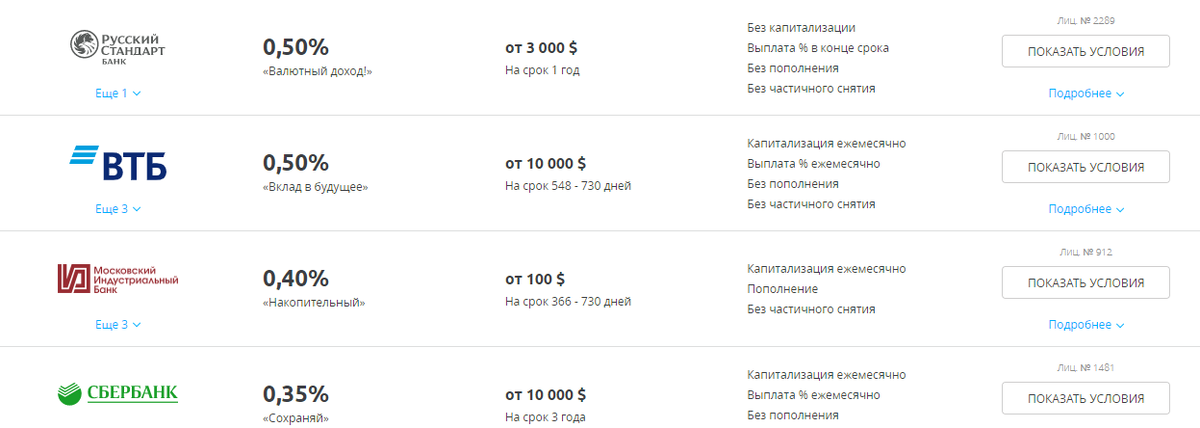Click the «Валютный доход!» deposit name
Image resolution: width=1200 pixels, height=428 pixels.
317,71
